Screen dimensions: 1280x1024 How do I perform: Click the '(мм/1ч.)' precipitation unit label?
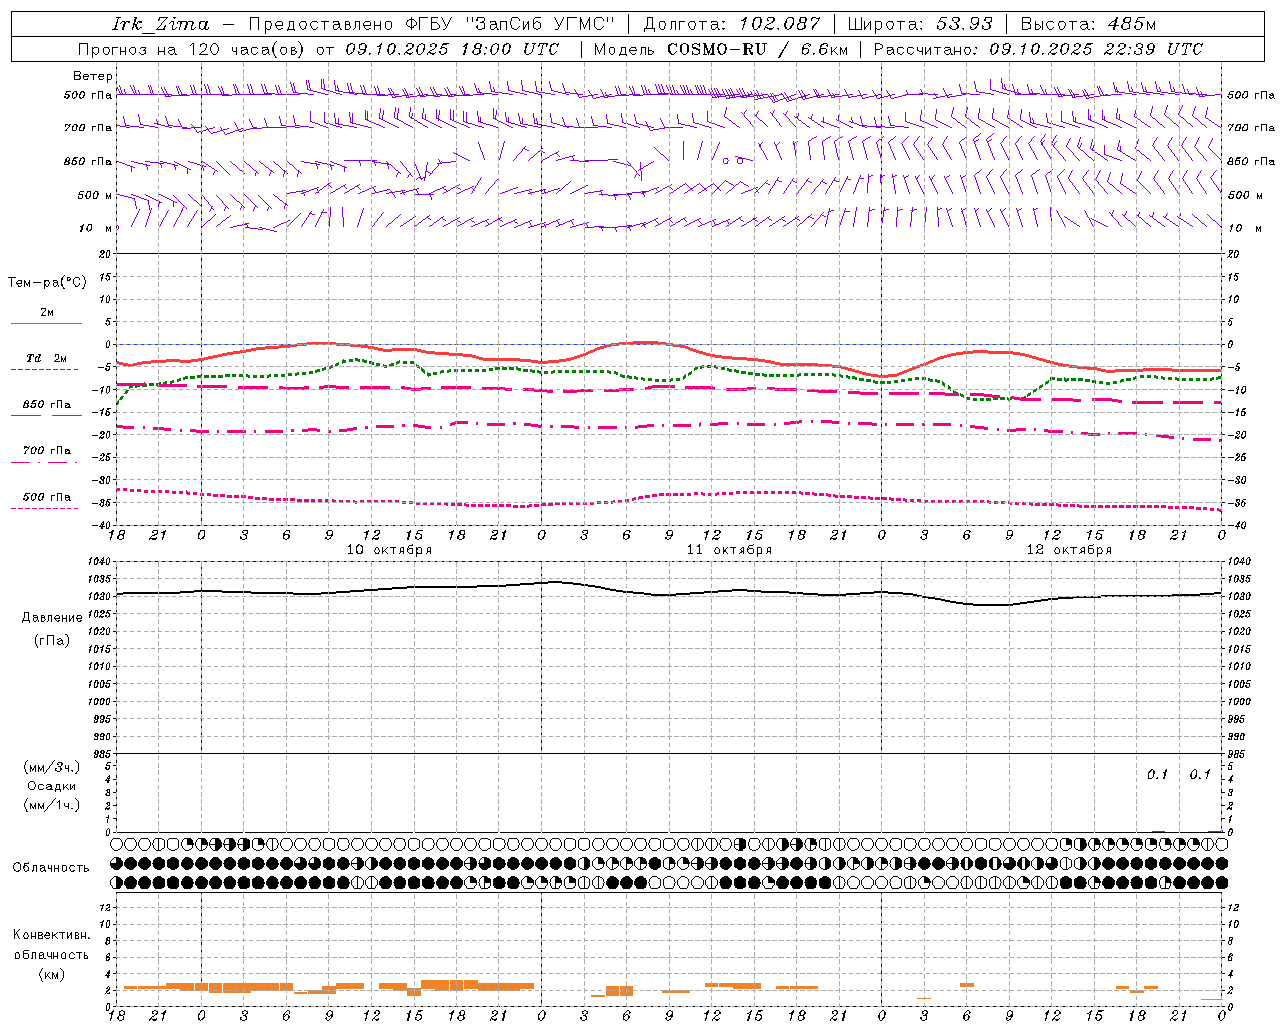[x=52, y=804]
